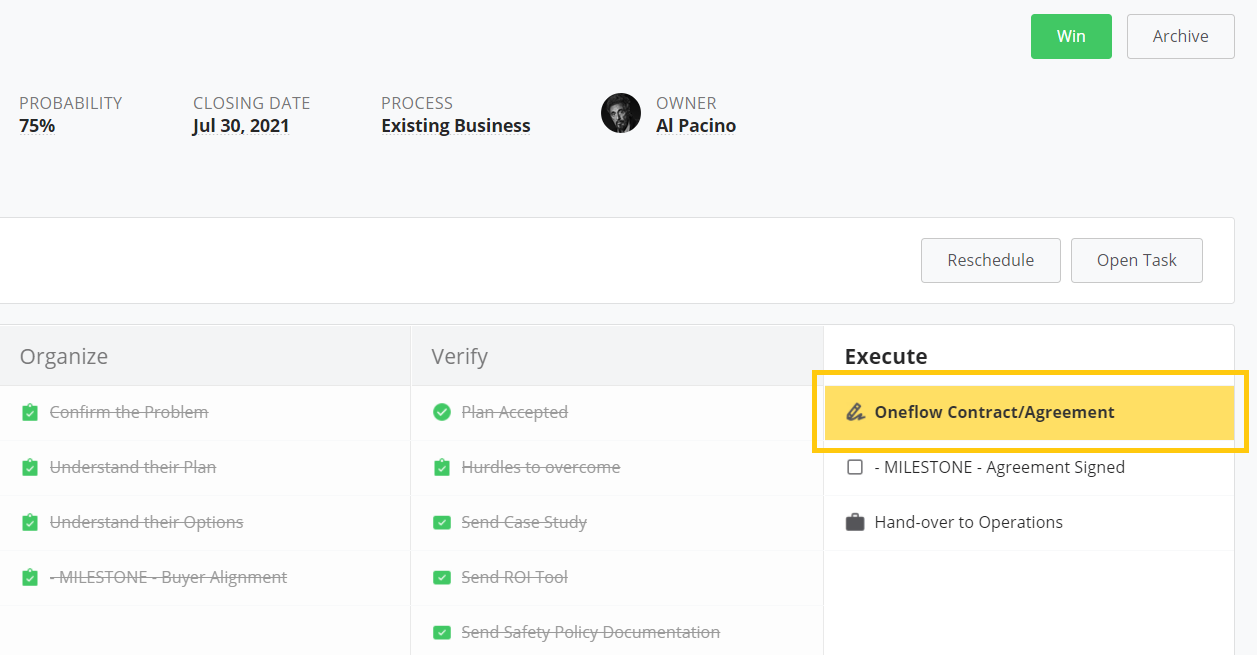Click the green icon next to Understand their Plan

(x=29, y=466)
